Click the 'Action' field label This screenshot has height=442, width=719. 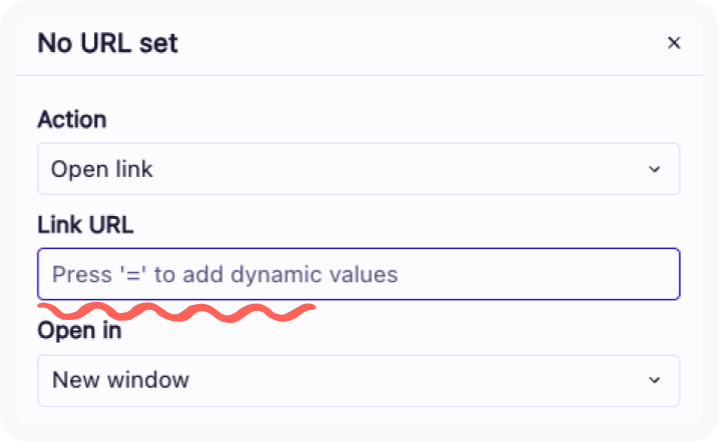(x=72, y=120)
